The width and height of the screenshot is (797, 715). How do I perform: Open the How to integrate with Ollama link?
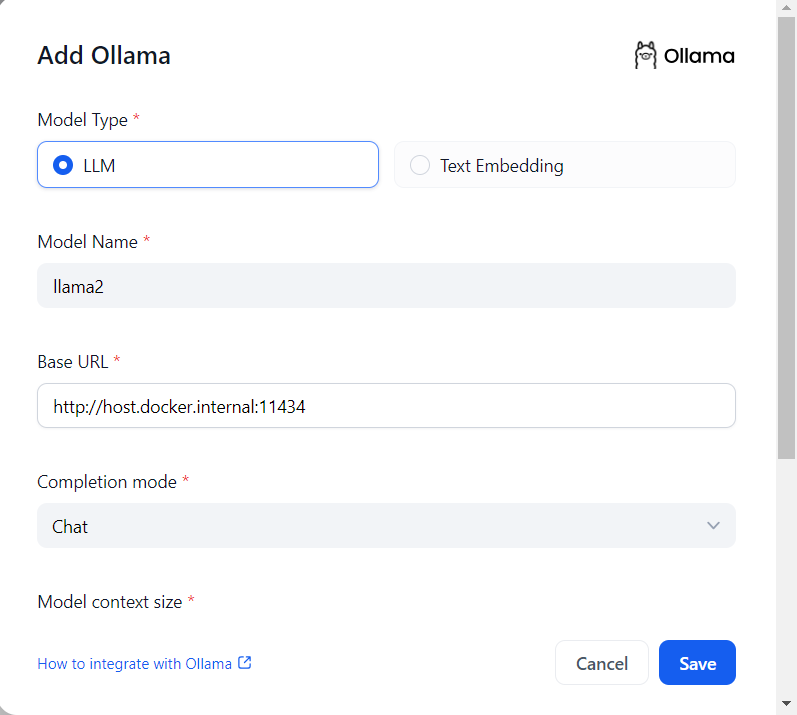click(x=134, y=663)
